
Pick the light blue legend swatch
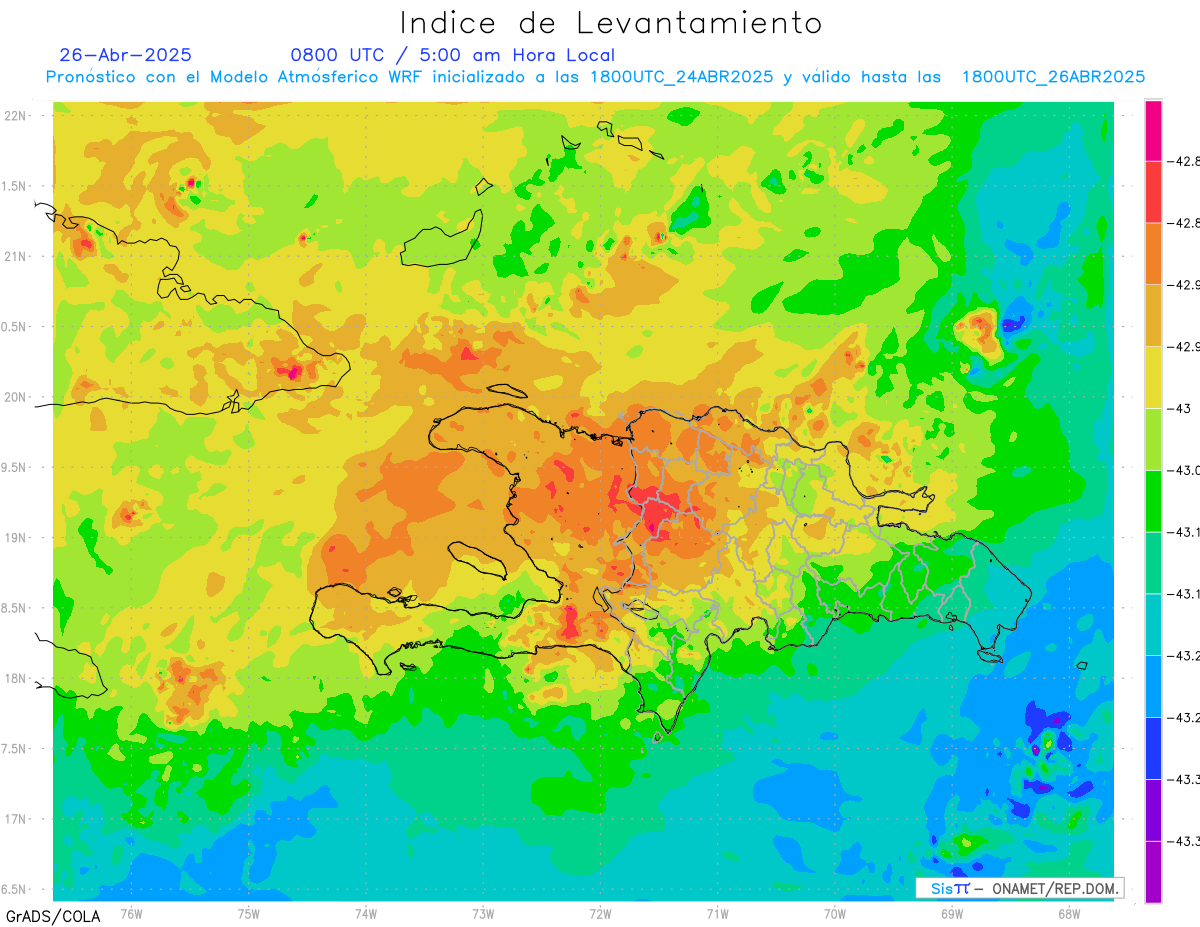[x=1153, y=686]
